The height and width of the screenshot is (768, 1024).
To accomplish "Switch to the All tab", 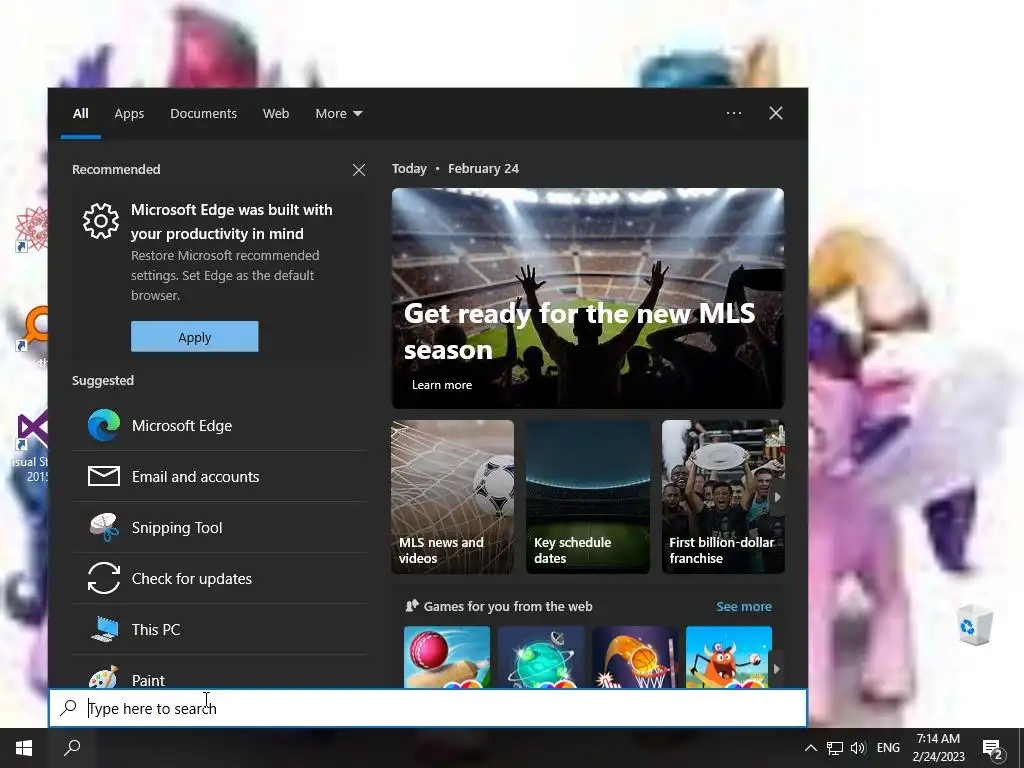I will point(80,114).
